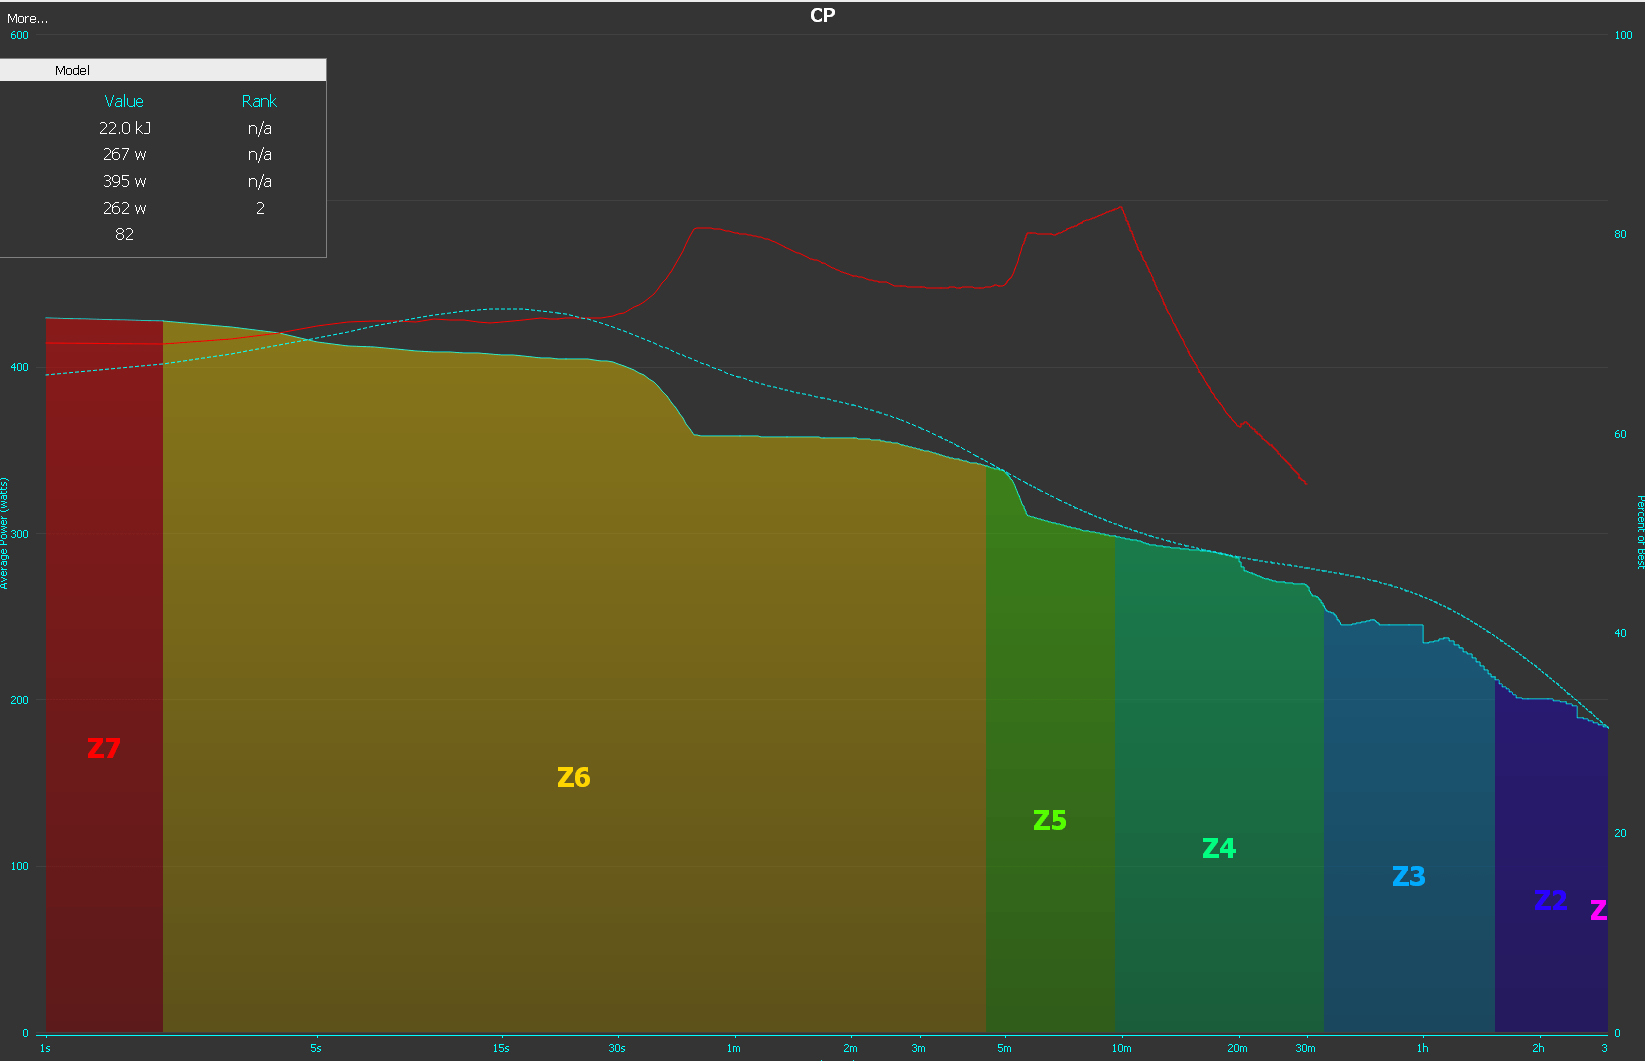1645x1061 pixels.
Task: Click the CP chart title
Action: [822, 15]
